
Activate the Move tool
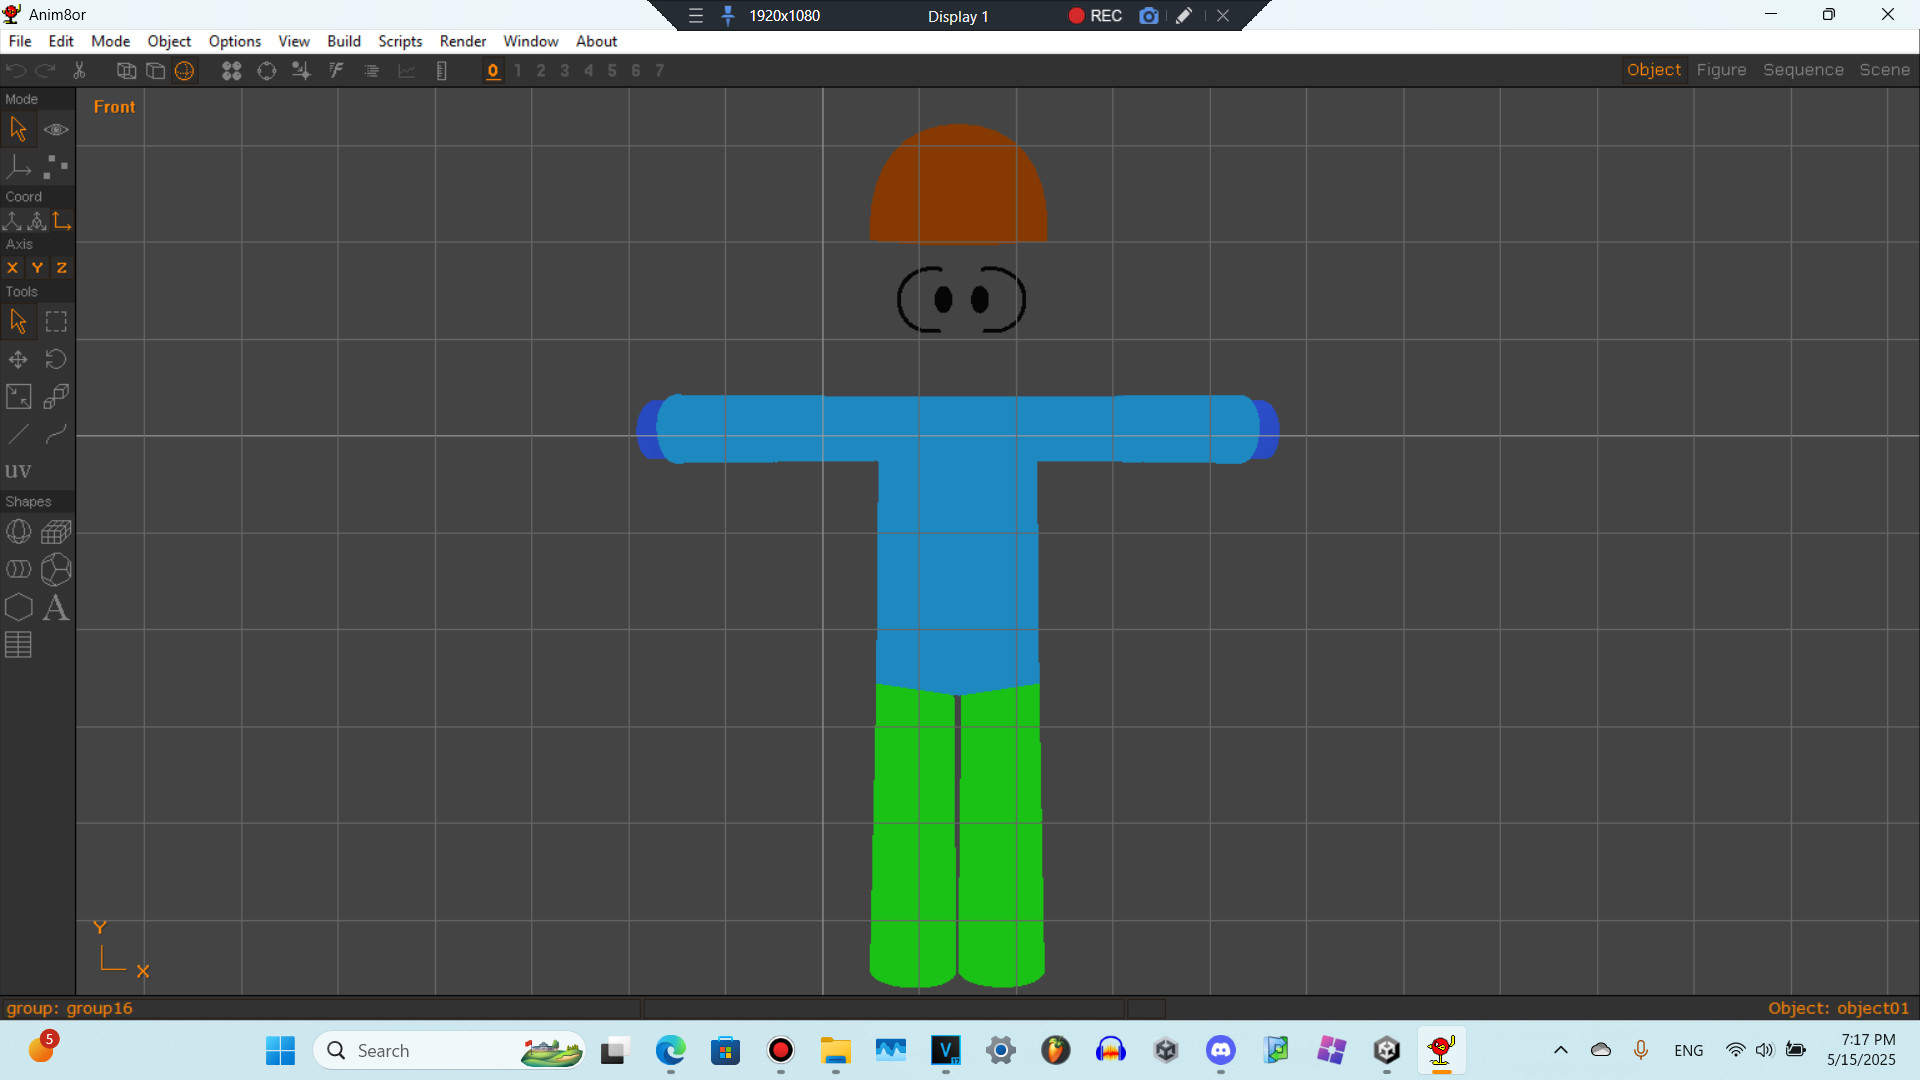click(x=18, y=359)
